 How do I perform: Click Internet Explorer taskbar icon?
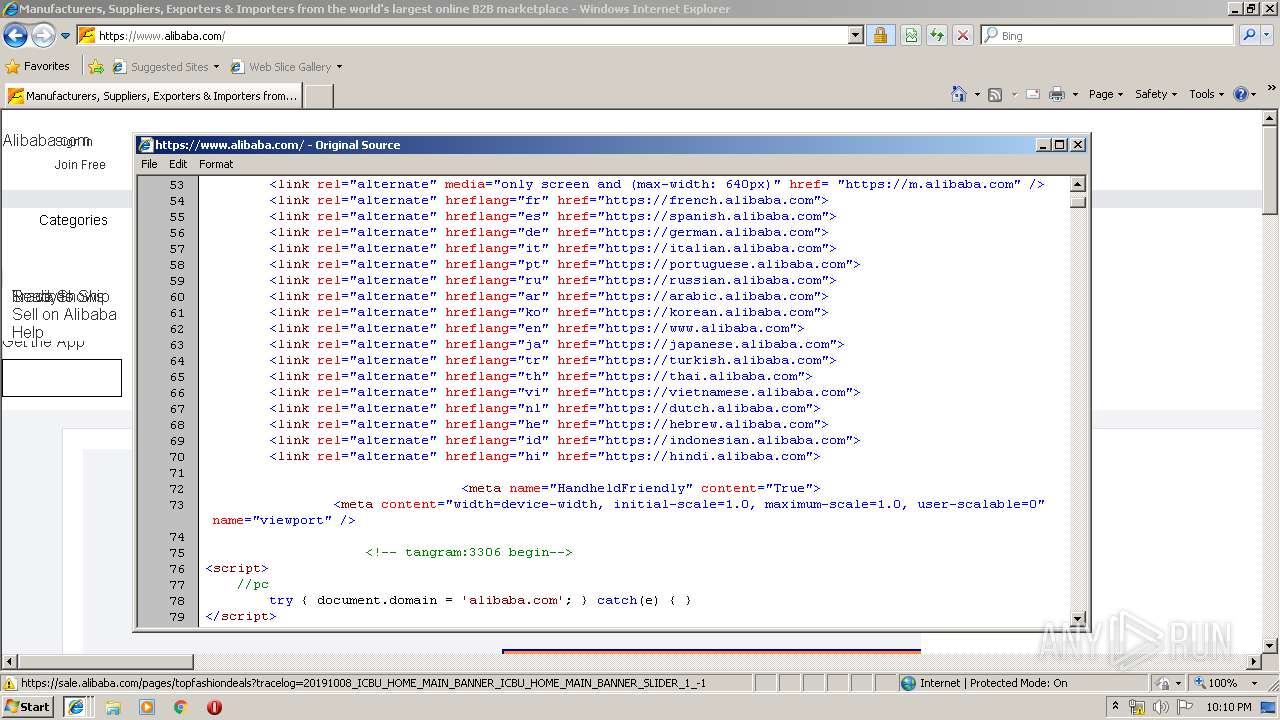coord(76,706)
